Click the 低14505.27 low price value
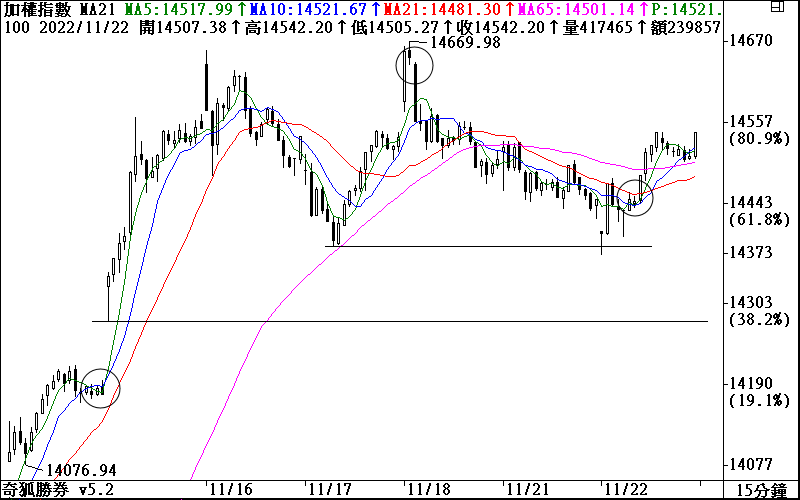 coord(394,28)
